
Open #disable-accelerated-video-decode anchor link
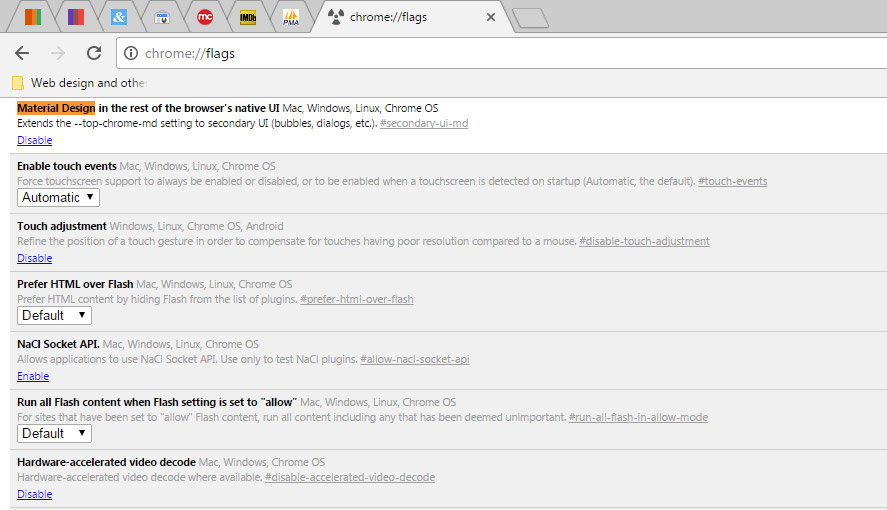350,477
